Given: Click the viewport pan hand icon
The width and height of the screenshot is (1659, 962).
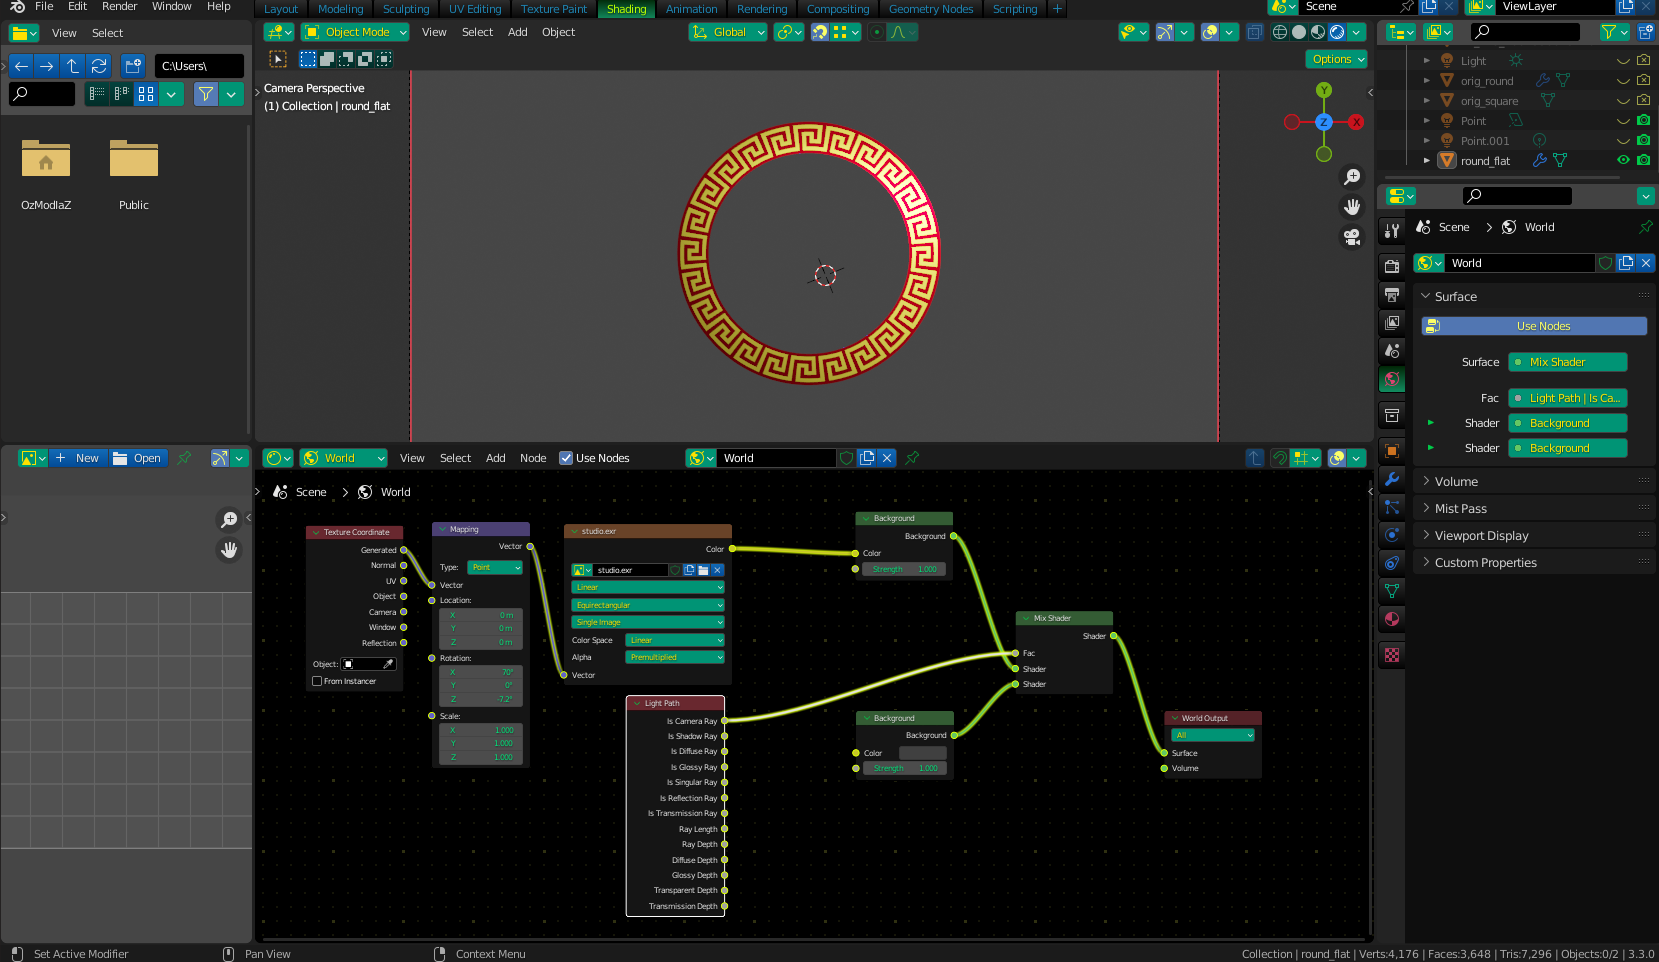Looking at the screenshot, I should click(1352, 207).
